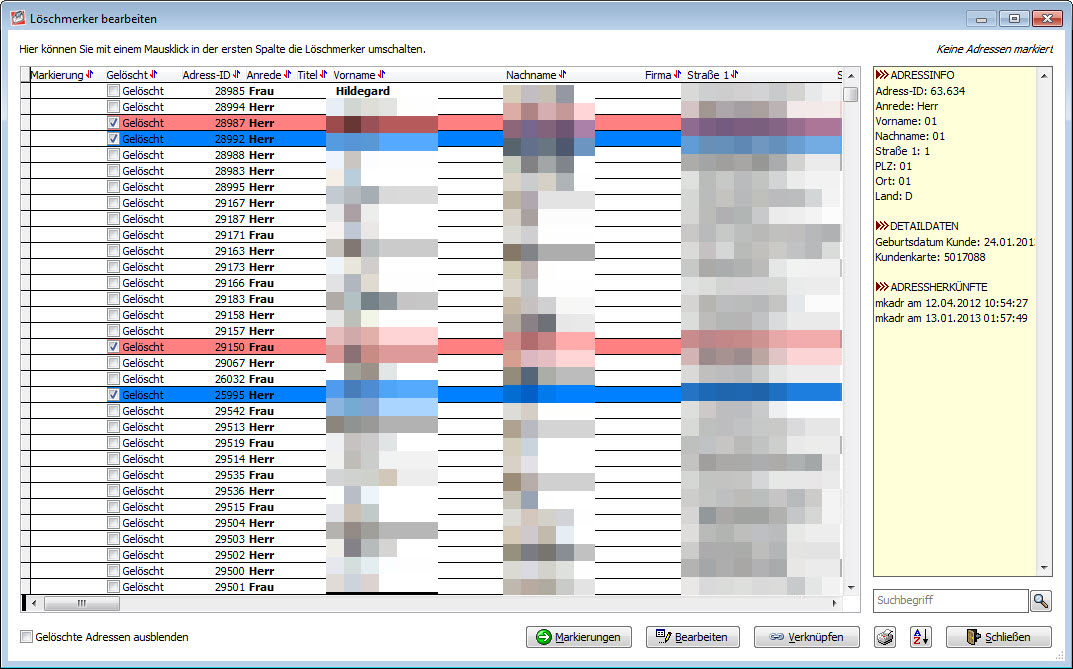Uncheck Gelöscht marker for address 28987
The width and height of the screenshot is (1073, 669).
pyautogui.click(x=114, y=122)
